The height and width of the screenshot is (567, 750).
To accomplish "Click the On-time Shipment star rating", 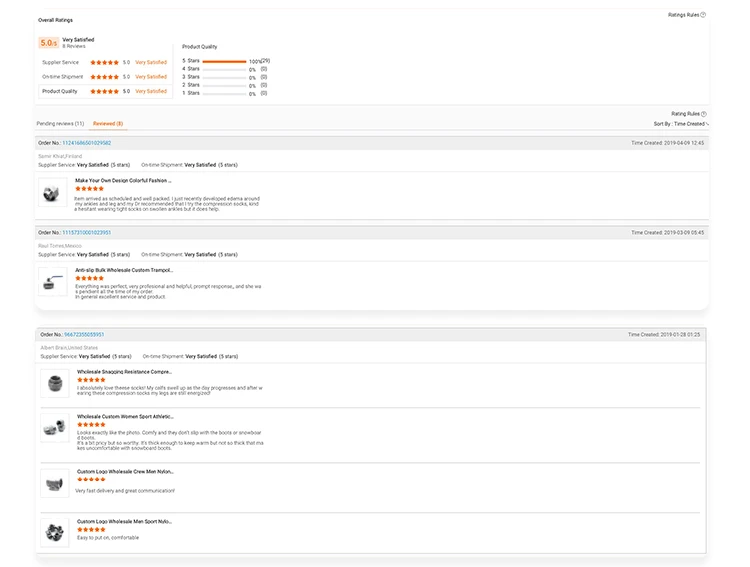I will click(x=104, y=77).
